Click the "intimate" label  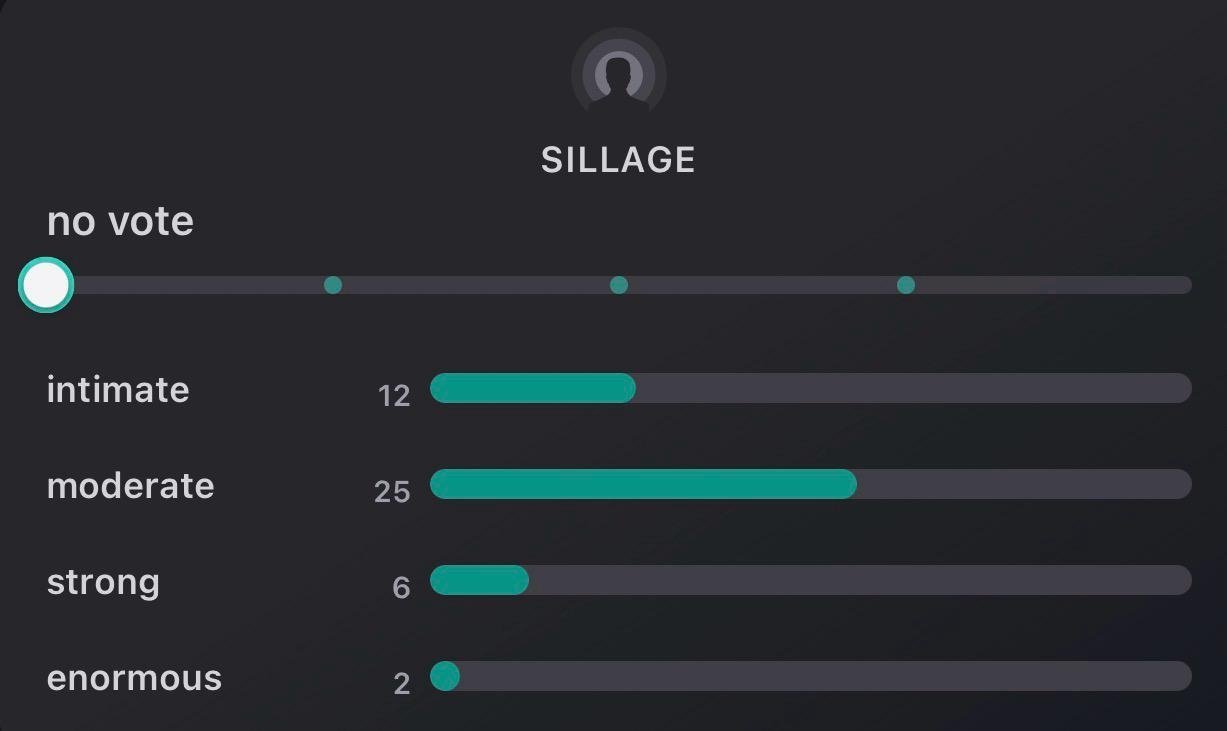tap(118, 389)
